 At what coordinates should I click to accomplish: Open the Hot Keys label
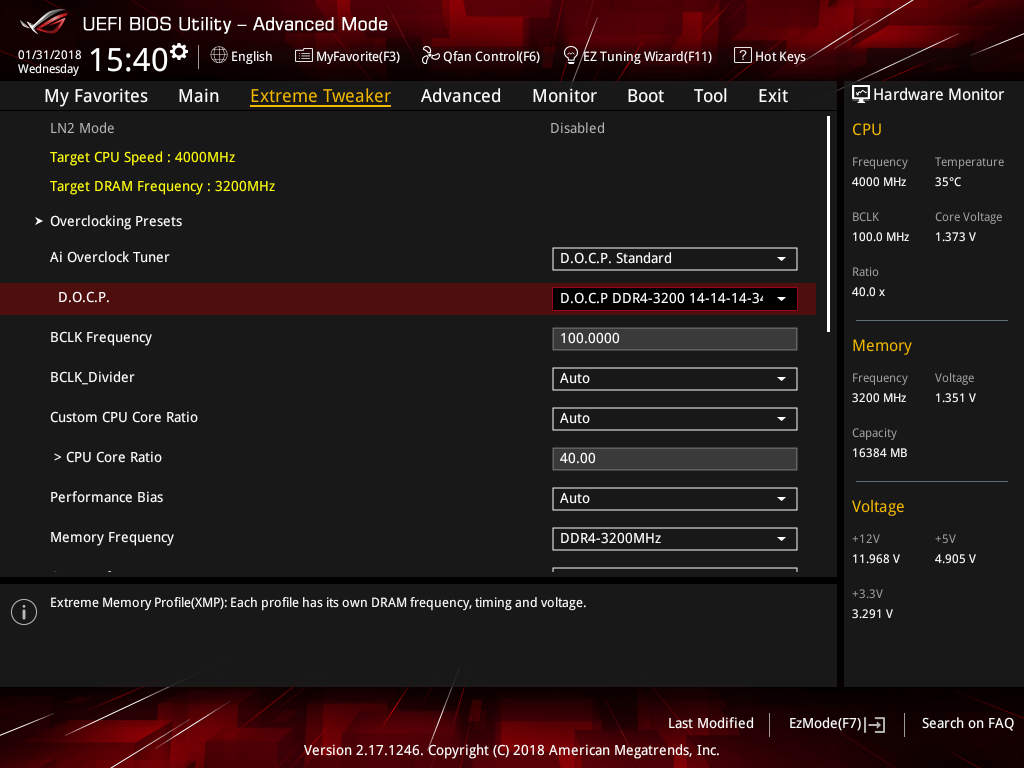pos(780,57)
